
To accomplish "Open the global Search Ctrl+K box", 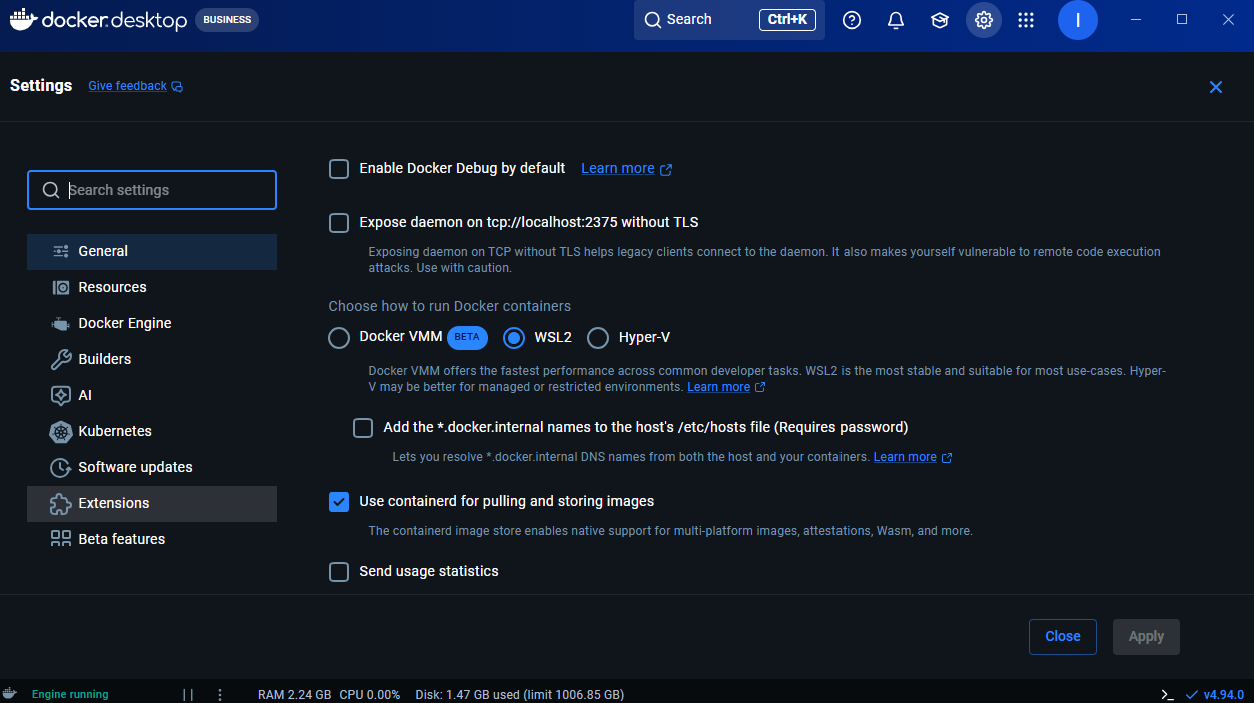I will click(729, 20).
